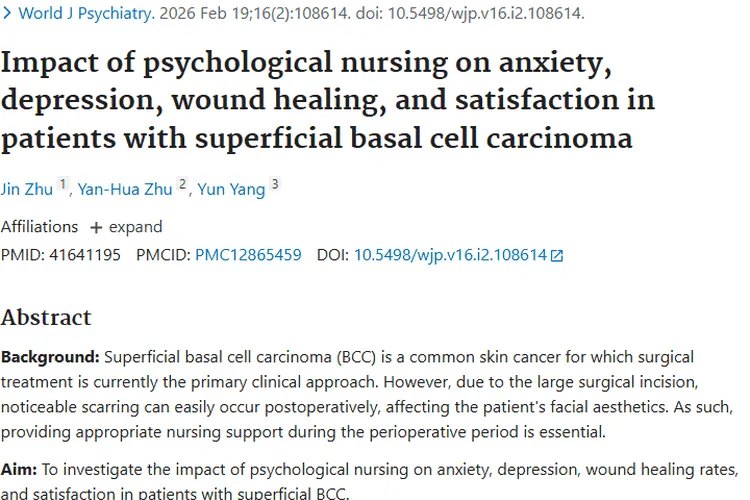Click affiliation superscript 3 after Yun Yang
This screenshot has height=500, width=750.
point(275,184)
